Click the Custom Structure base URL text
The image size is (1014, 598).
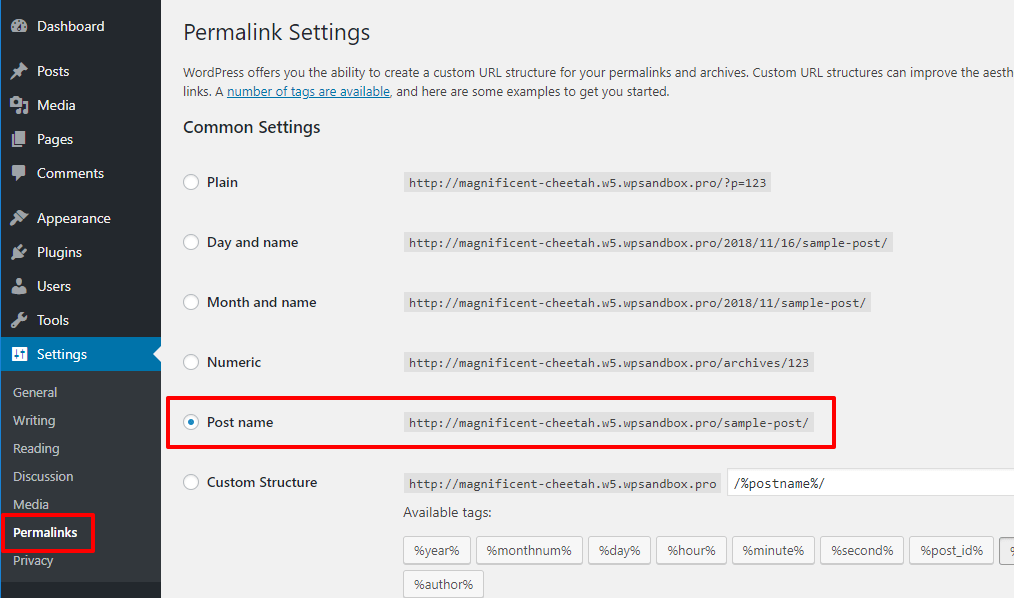coord(563,484)
